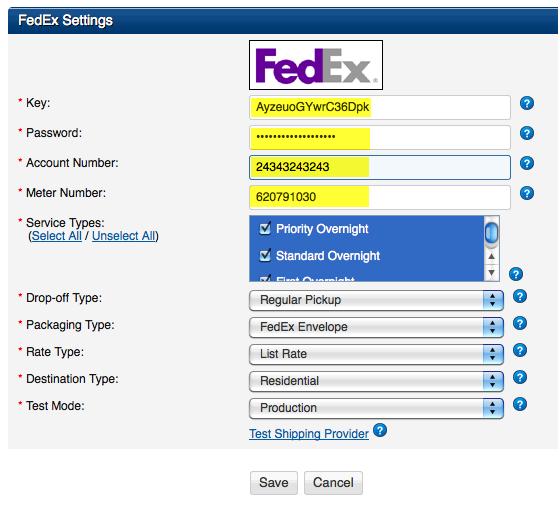Click inside the Password input field
This screenshot has width=558, height=510.
tap(380, 137)
